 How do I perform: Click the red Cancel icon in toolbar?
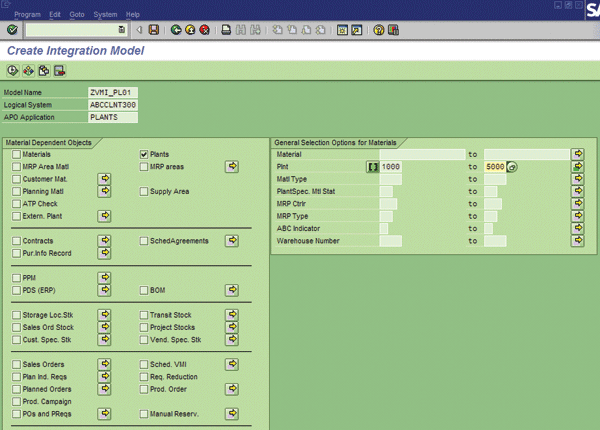click(x=203, y=30)
